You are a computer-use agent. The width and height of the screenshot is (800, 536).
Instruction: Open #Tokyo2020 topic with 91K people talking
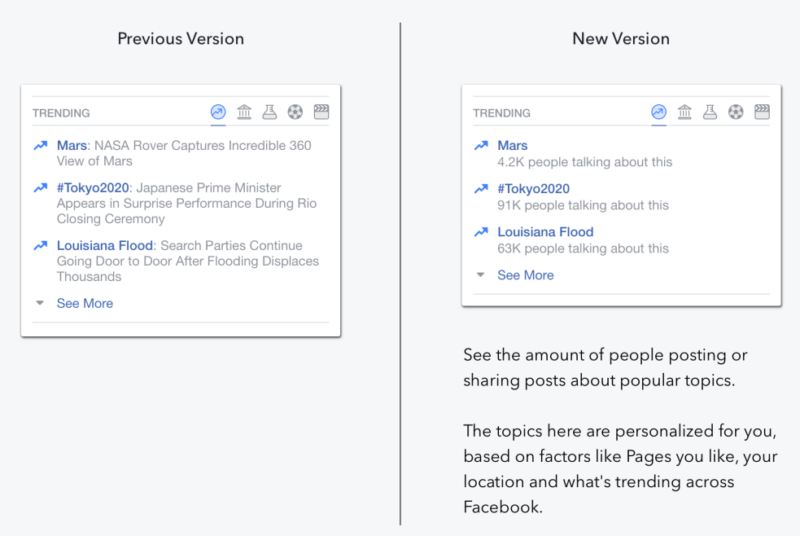[x=534, y=189]
